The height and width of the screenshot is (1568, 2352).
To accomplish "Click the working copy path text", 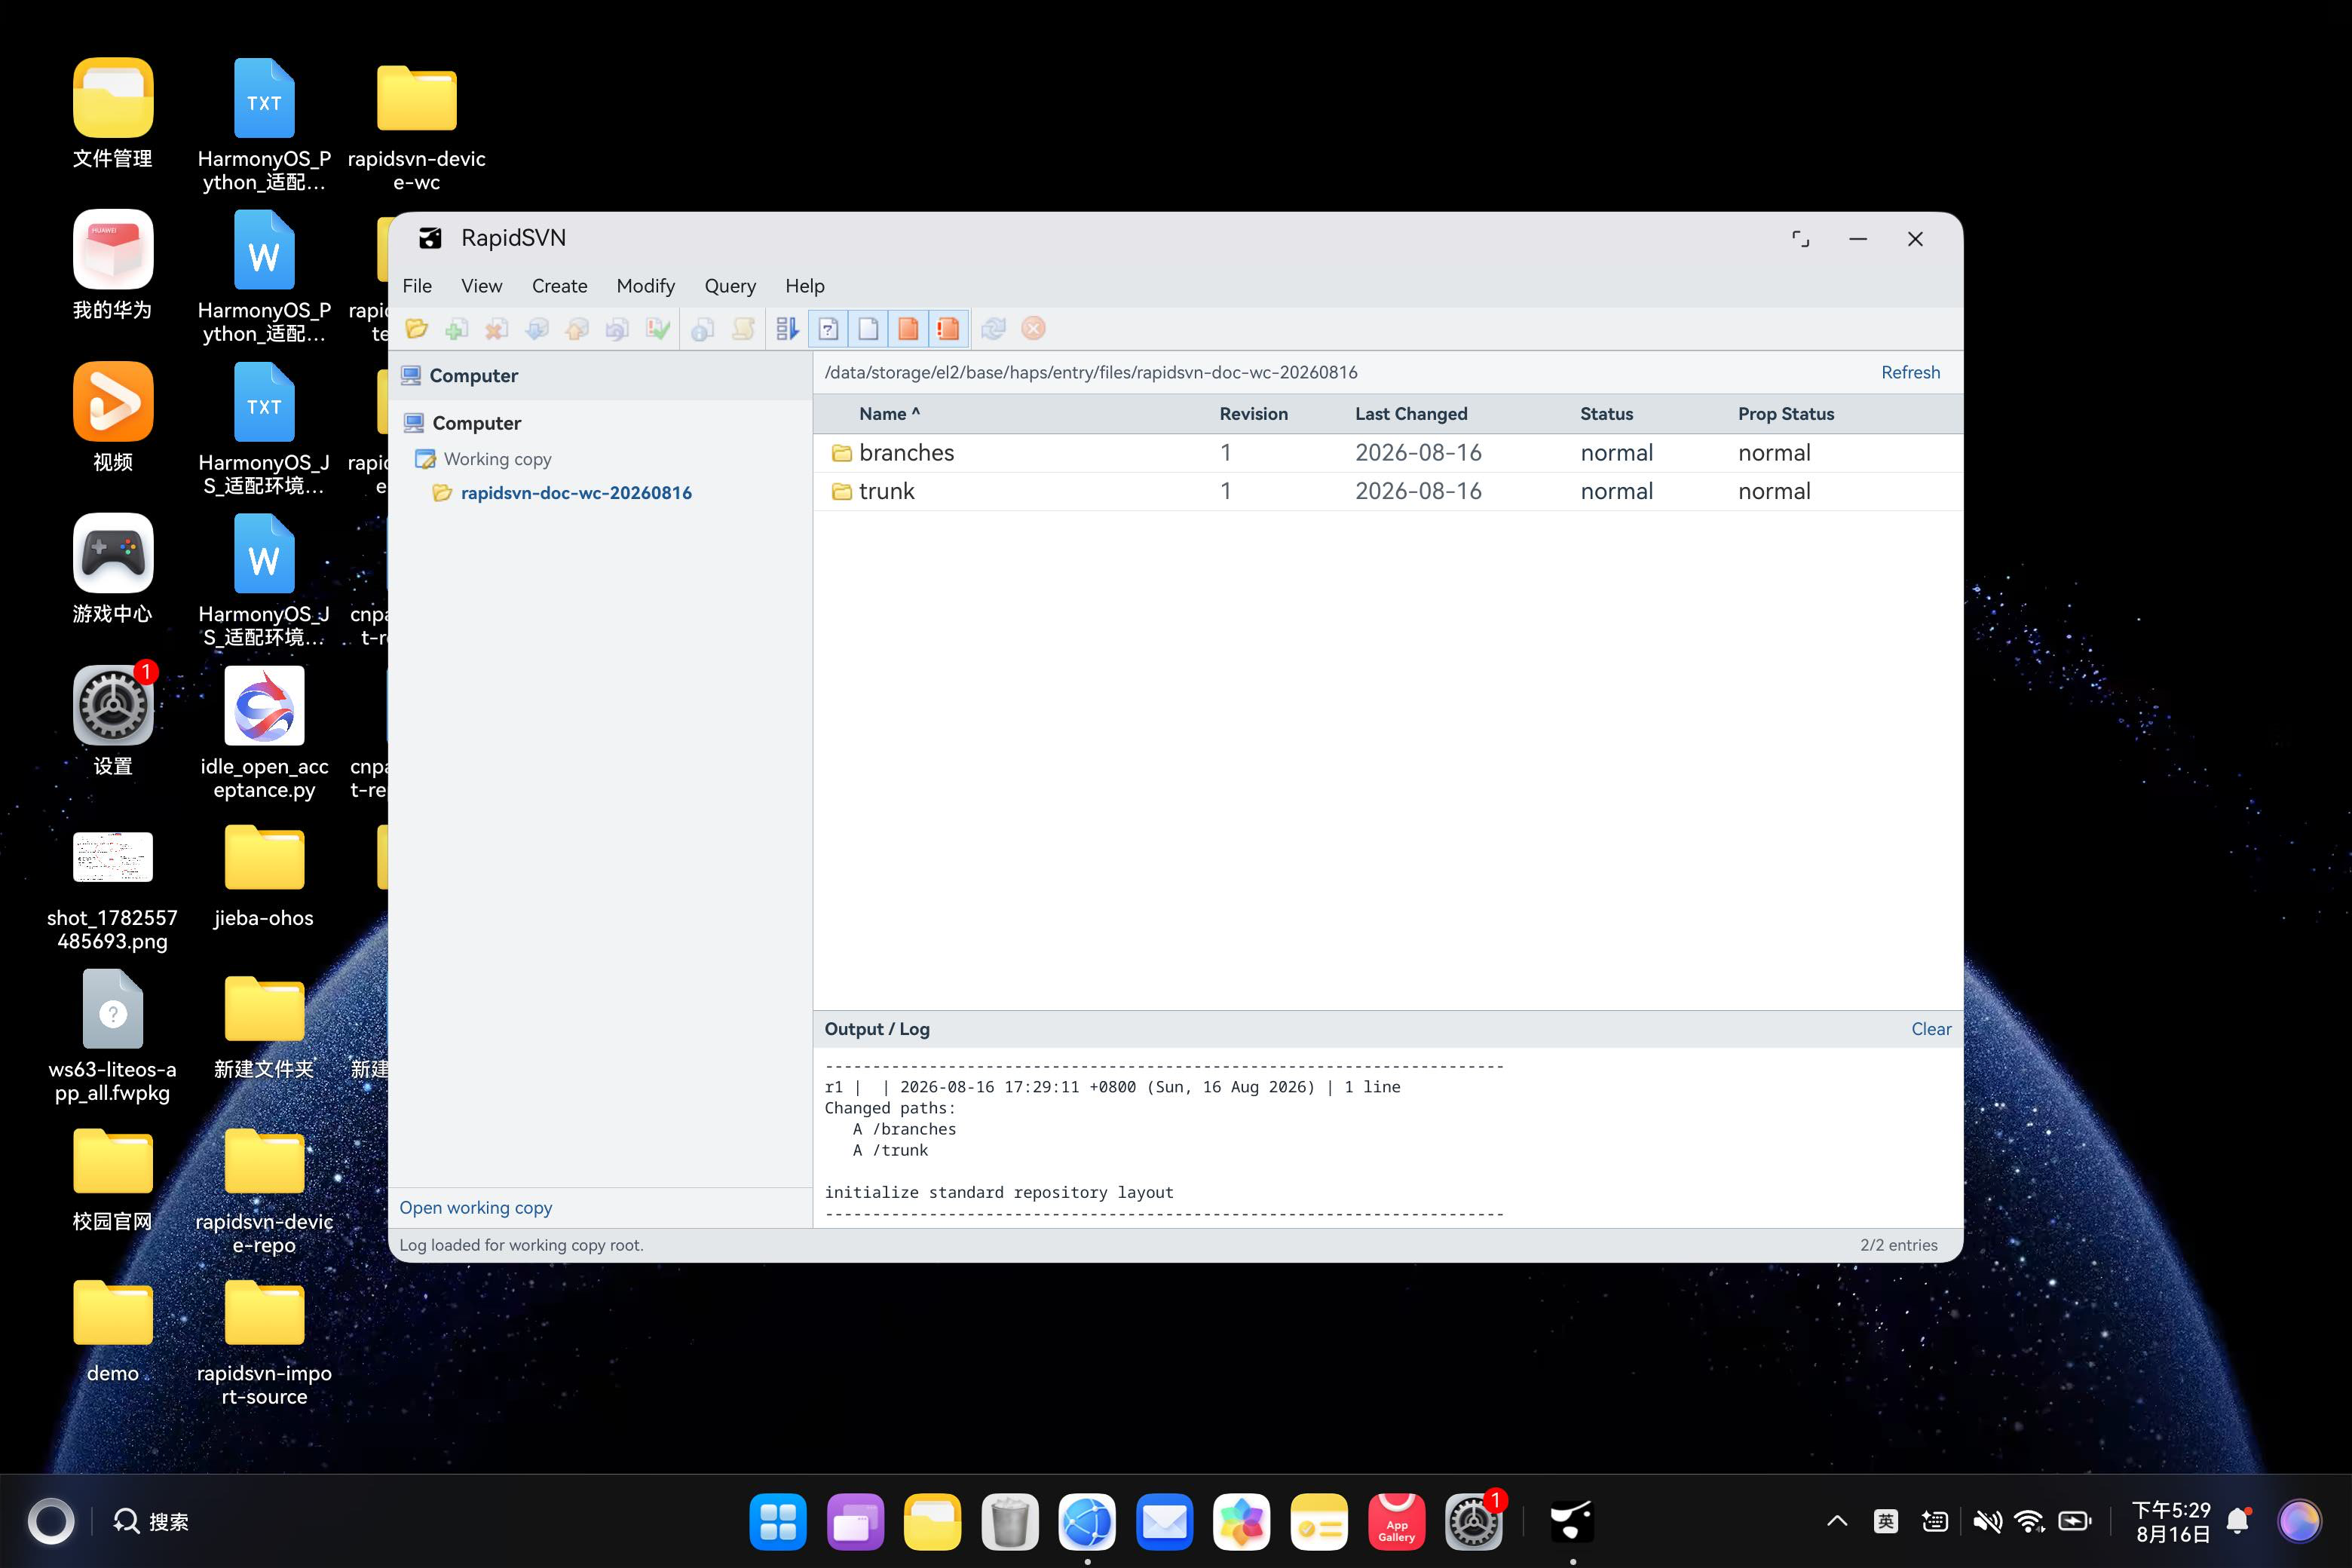I will [1091, 372].
